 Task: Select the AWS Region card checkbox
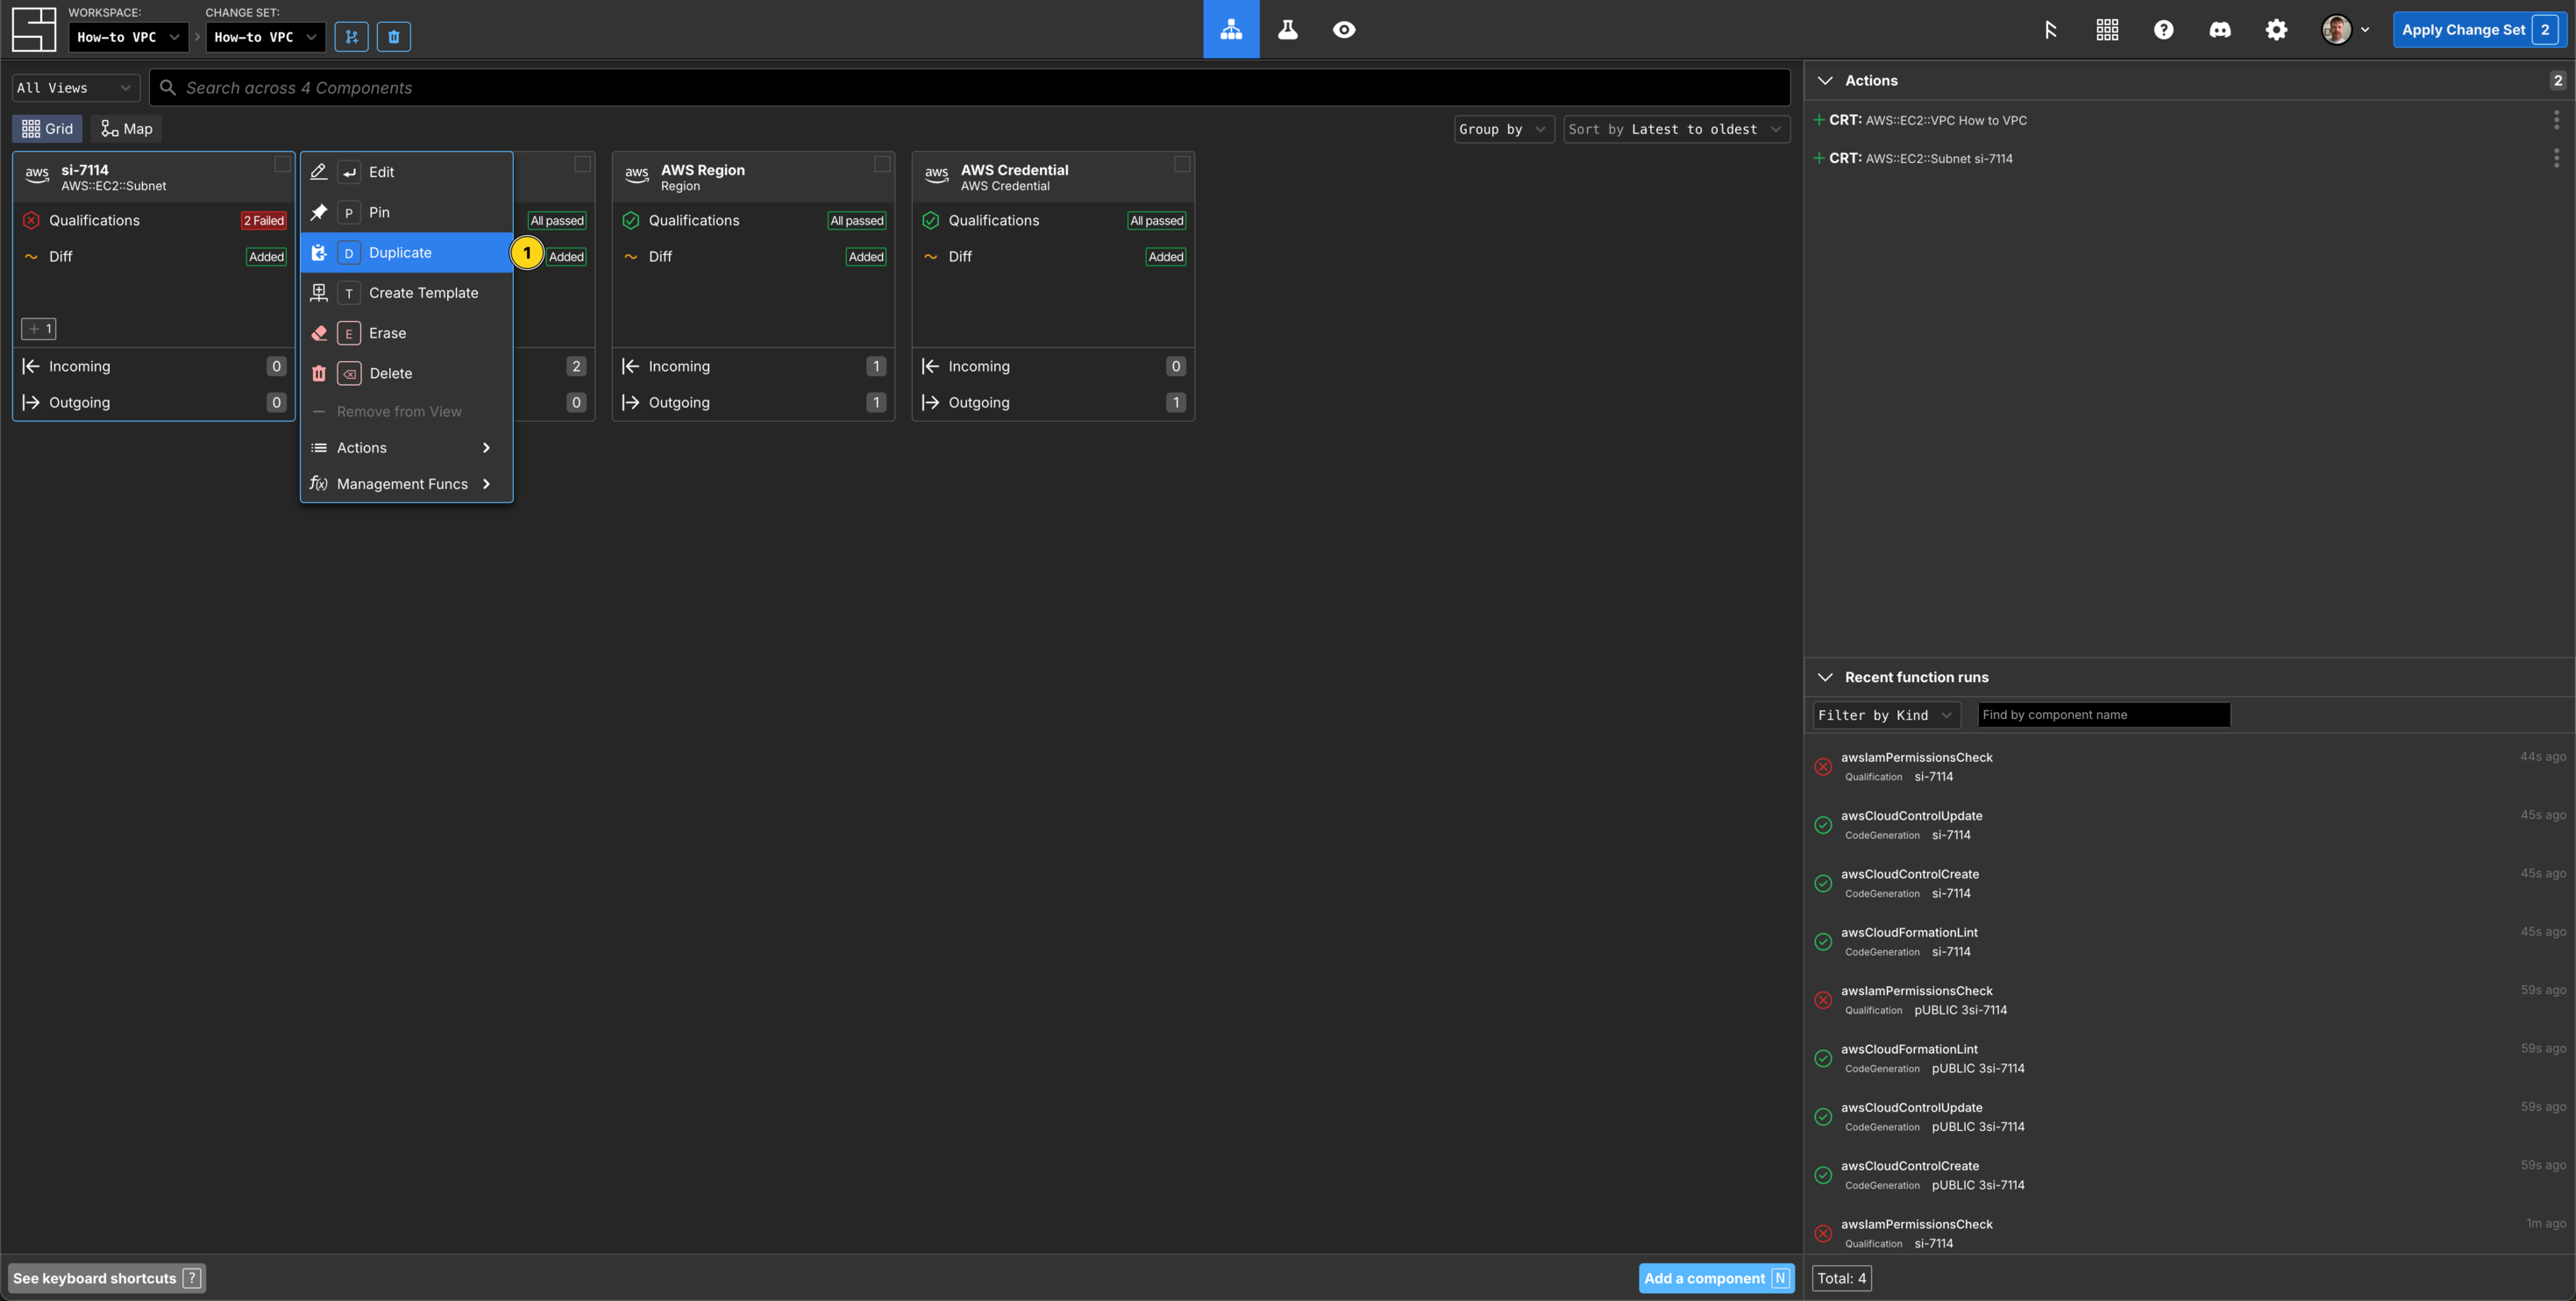click(882, 164)
